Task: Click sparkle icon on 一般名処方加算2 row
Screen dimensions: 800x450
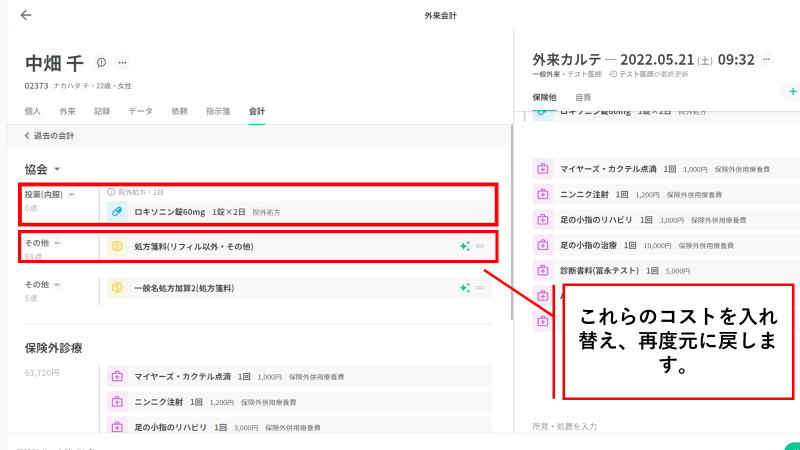Action: click(x=464, y=288)
